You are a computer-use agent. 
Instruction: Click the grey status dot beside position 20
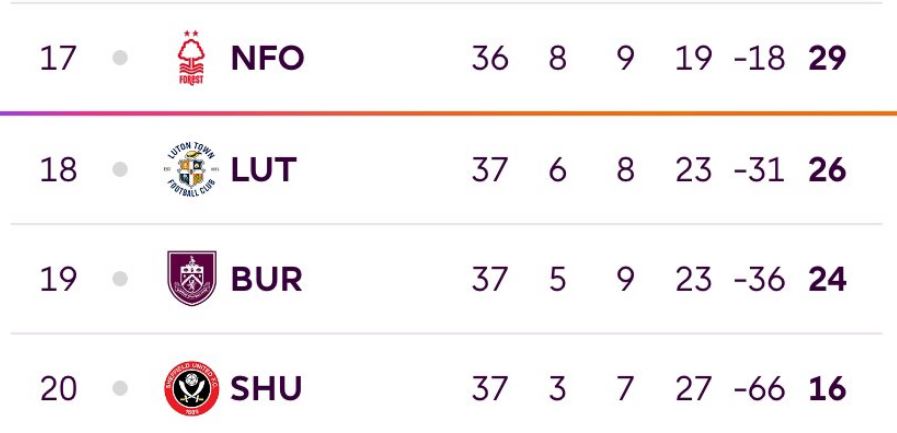point(120,388)
